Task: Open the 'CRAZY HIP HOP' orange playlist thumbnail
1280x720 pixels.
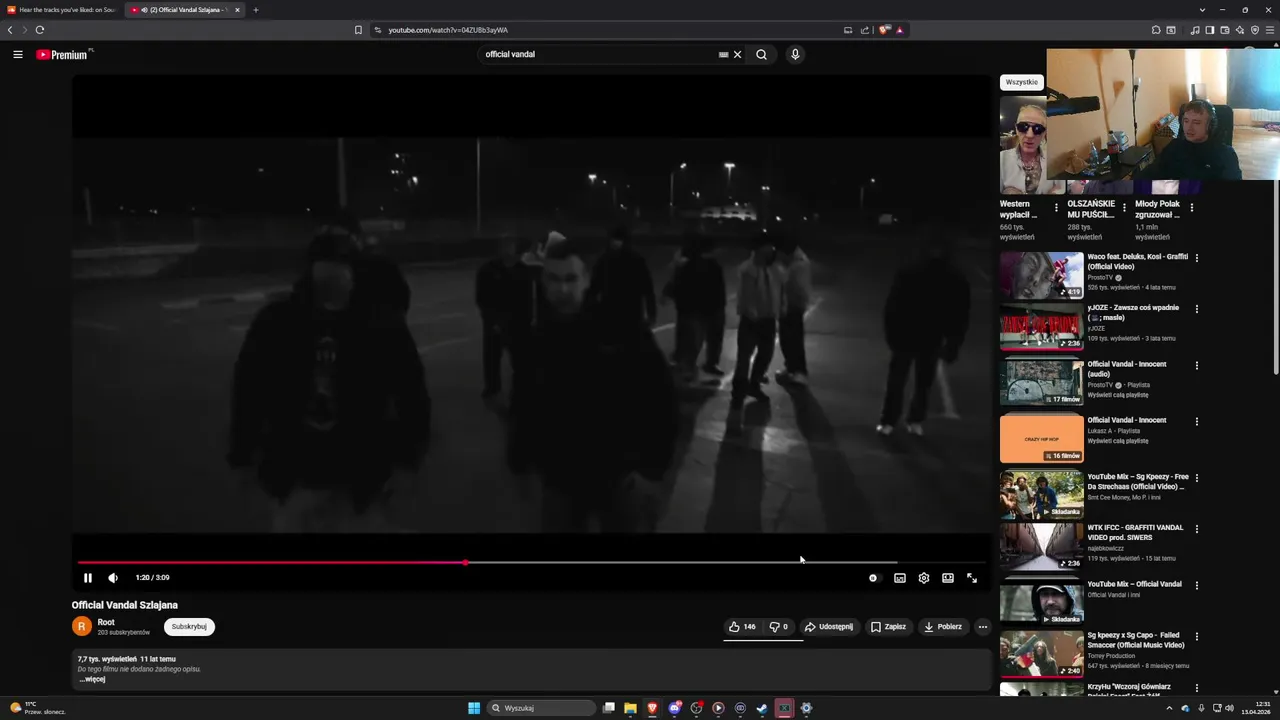Action: coord(1042,439)
